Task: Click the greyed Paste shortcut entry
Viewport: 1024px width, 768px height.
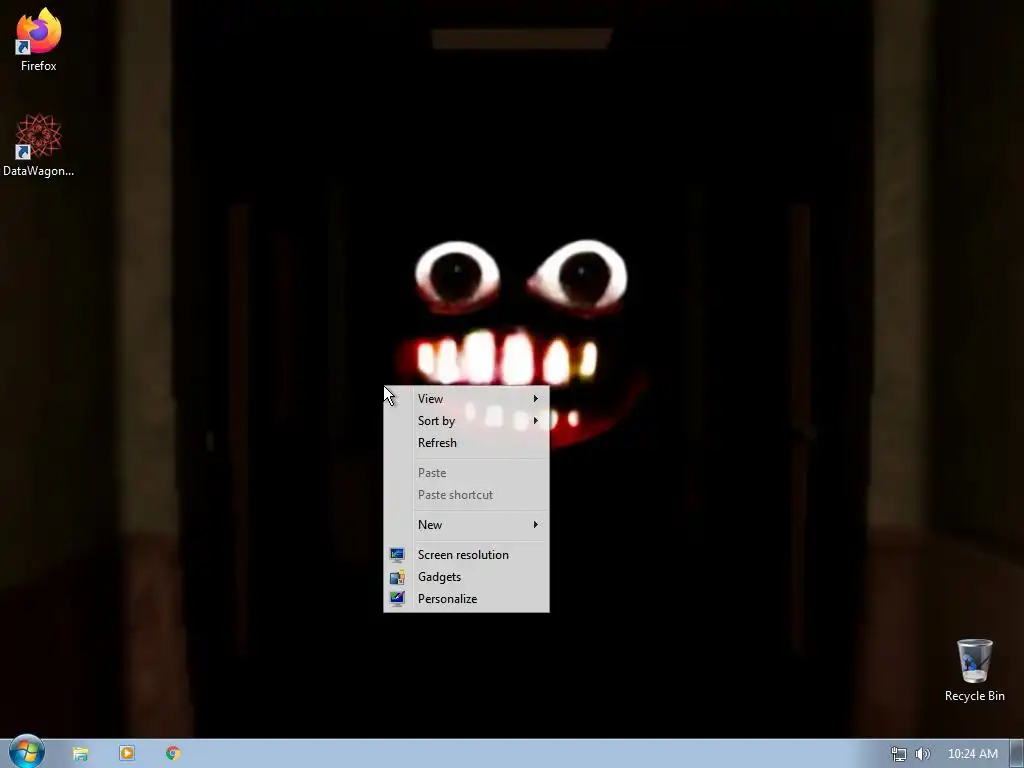Action: tap(466, 495)
